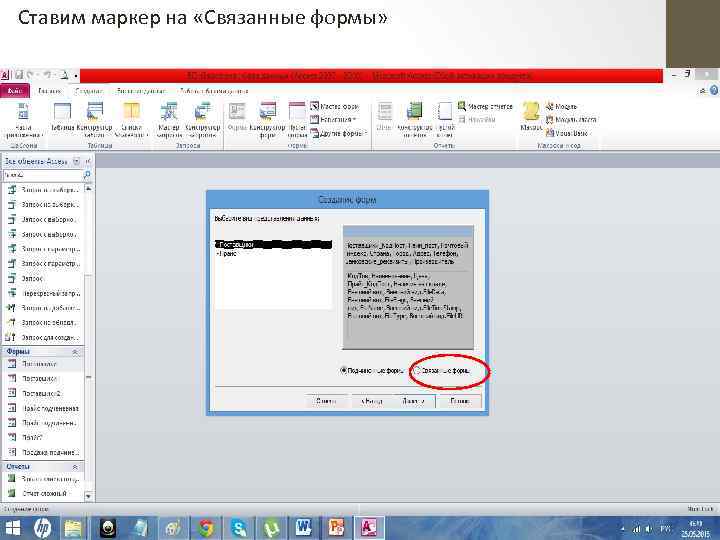Image resolution: width=720 pixels, height=540 pixels.
Task: Open Работа с базами данных tab
Action: click(214, 91)
